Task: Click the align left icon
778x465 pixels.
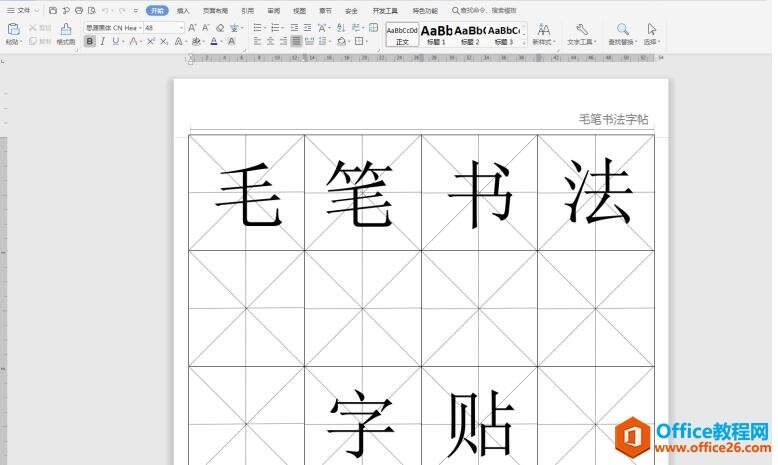Action: pos(257,42)
